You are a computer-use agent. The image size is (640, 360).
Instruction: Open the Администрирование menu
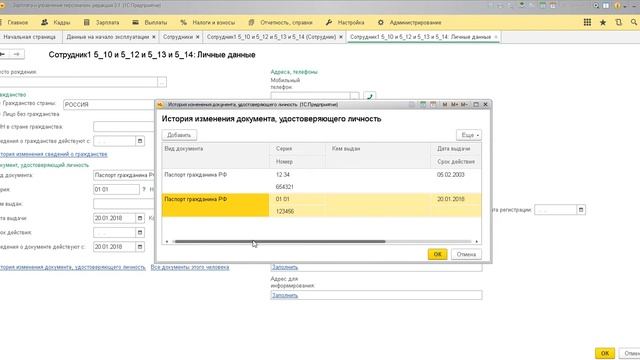pyautogui.click(x=409, y=22)
